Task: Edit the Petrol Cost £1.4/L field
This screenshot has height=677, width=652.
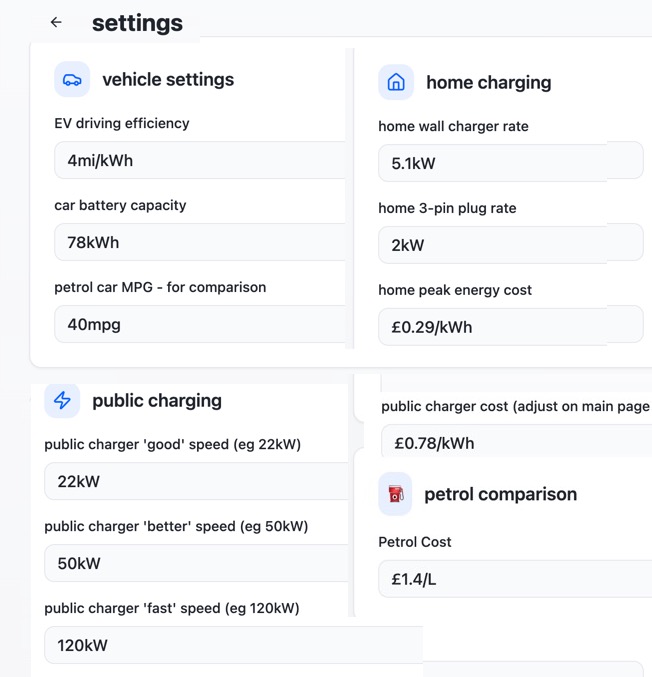Action: coord(515,579)
